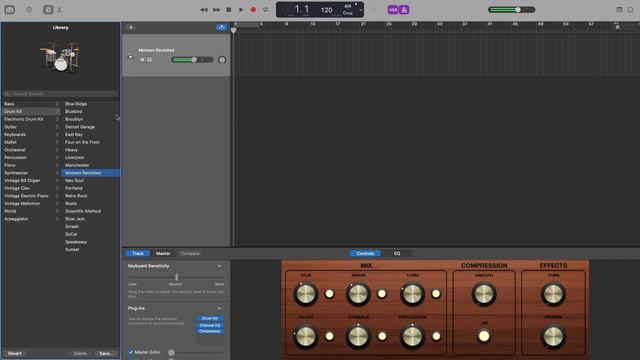
Task: Toggle the blue Catch playhead button
Action: tap(221, 27)
